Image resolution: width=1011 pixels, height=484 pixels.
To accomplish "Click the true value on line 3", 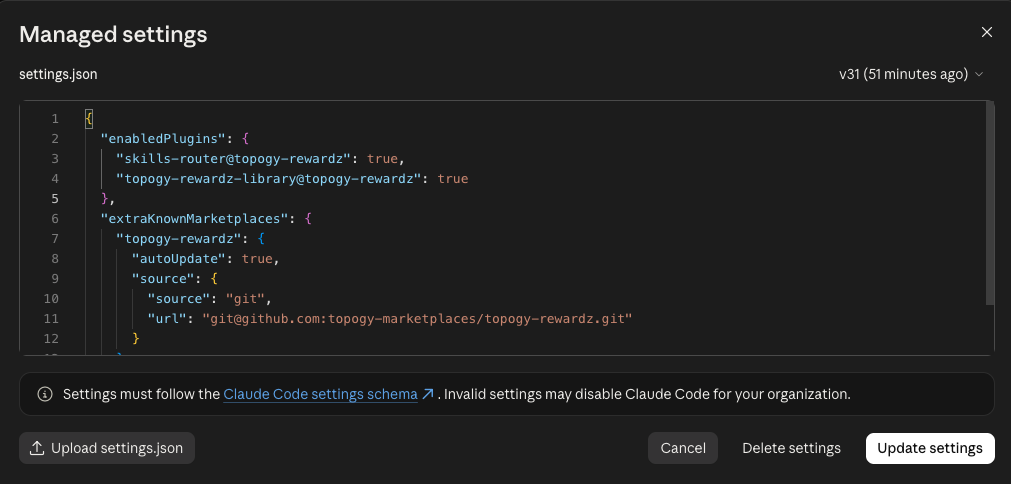I will 382,159.
